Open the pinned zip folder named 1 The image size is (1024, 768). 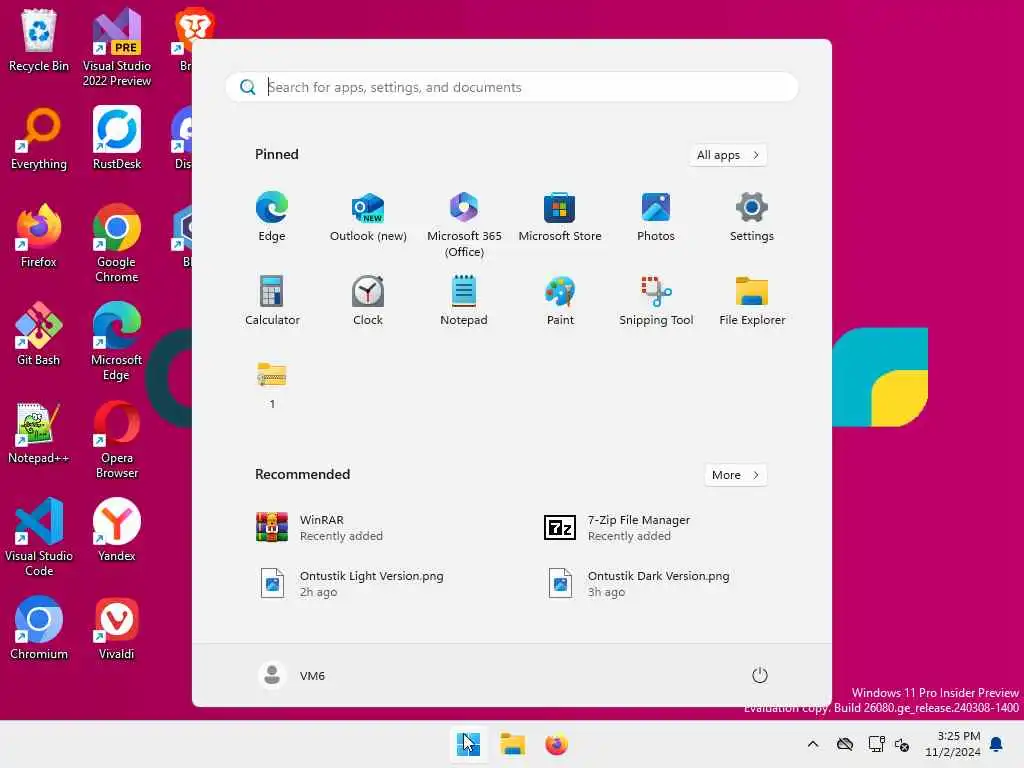[272, 385]
